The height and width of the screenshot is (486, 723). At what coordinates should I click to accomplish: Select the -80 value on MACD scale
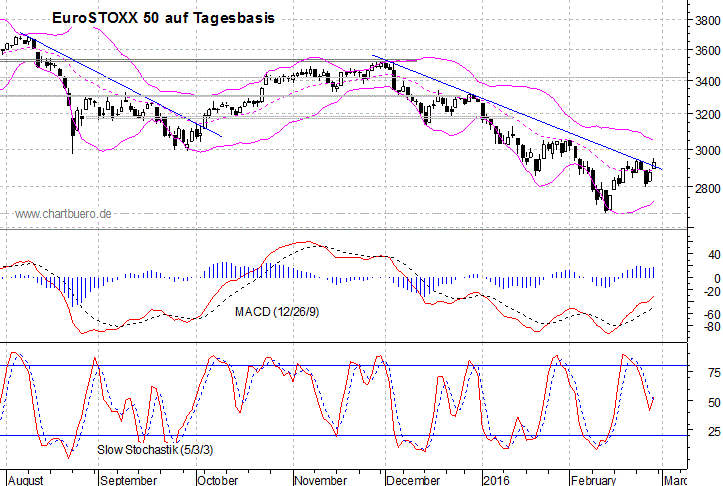click(x=703, y=327)
